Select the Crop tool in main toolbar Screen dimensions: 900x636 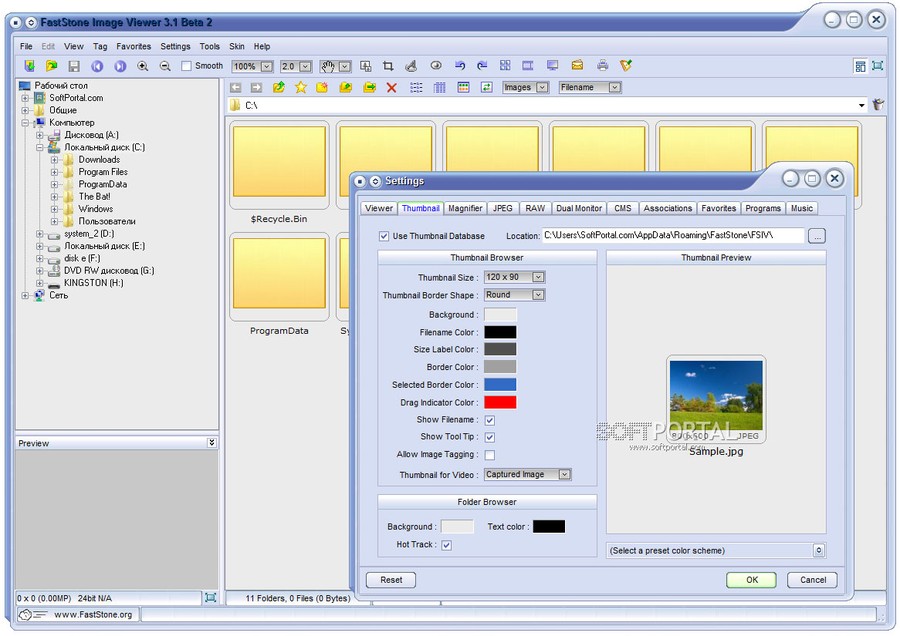[388, 66]
